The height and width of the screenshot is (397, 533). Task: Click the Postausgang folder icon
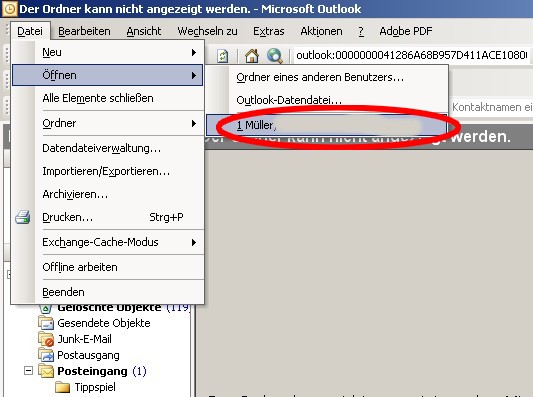click(46, 355)
